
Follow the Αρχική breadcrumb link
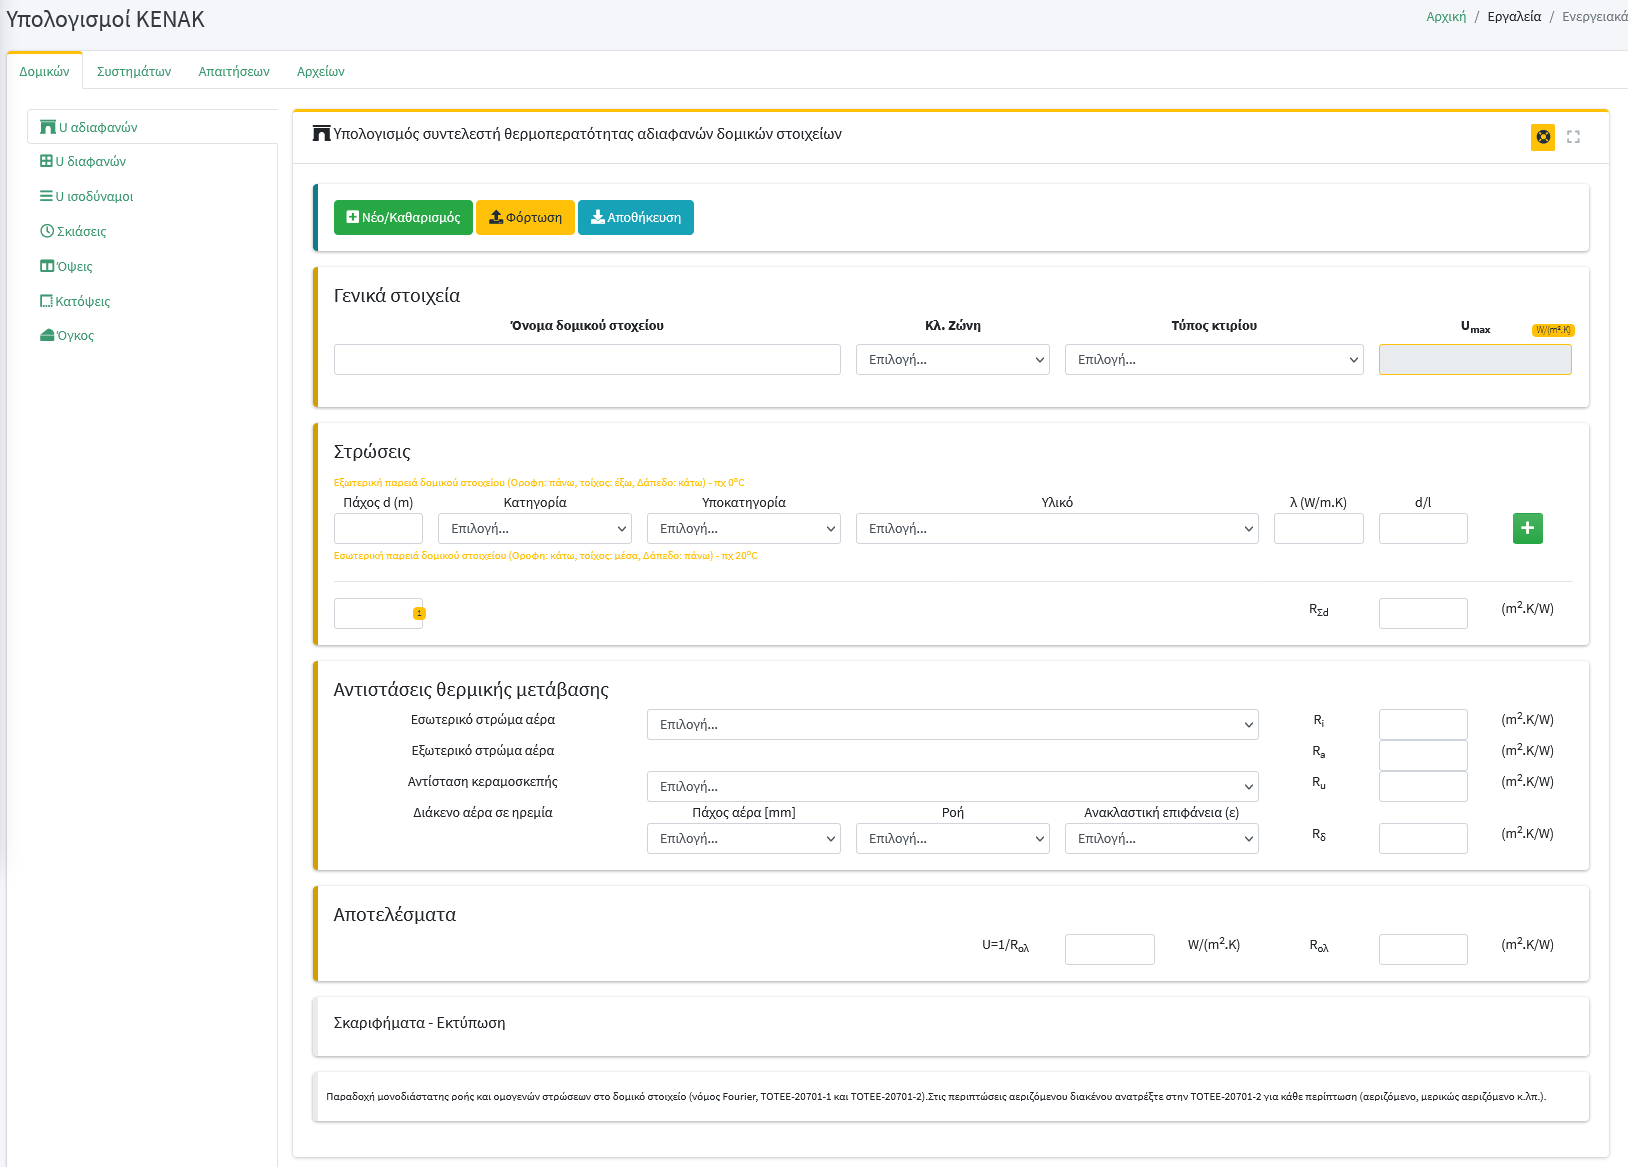pyautogui.click(x=1445, y=17)
